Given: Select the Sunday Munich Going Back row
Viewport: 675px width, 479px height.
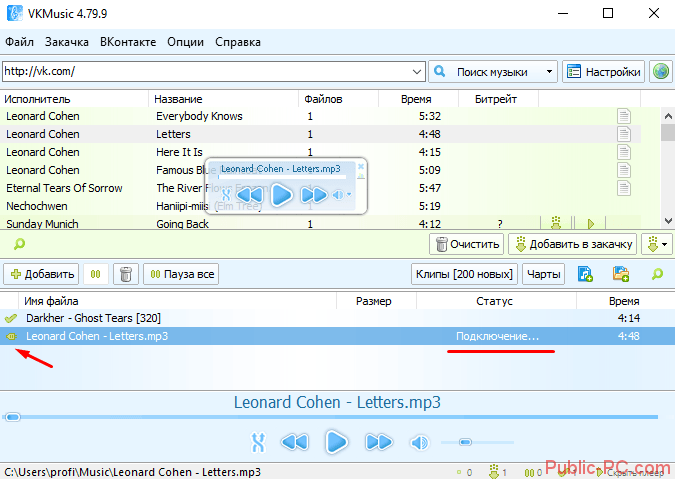Looking at the screenshot, I should [320, 223].
